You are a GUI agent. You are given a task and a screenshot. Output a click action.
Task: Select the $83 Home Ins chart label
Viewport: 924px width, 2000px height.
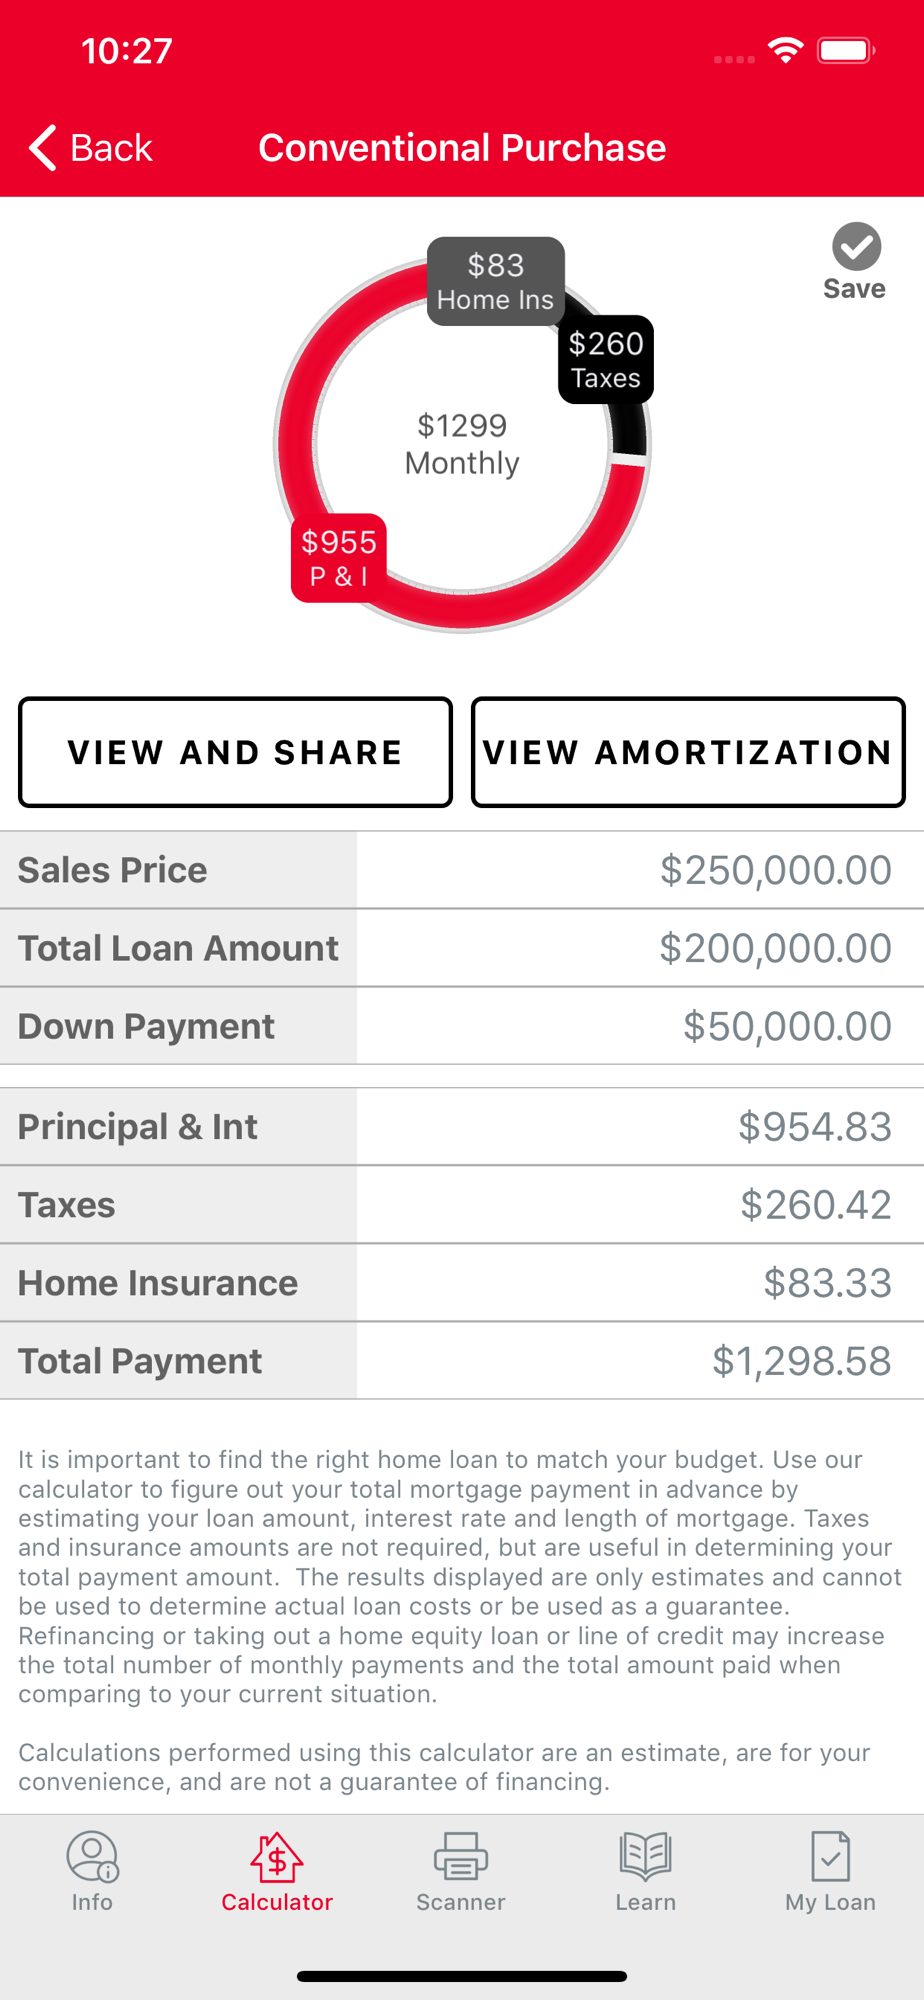click(x=496, y=281)
